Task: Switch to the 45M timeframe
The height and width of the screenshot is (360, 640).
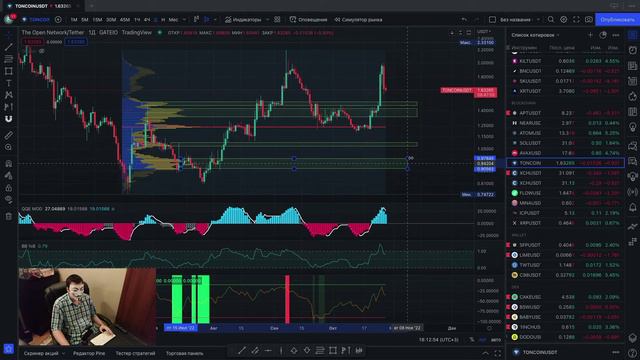Action: tap(124, 20)
